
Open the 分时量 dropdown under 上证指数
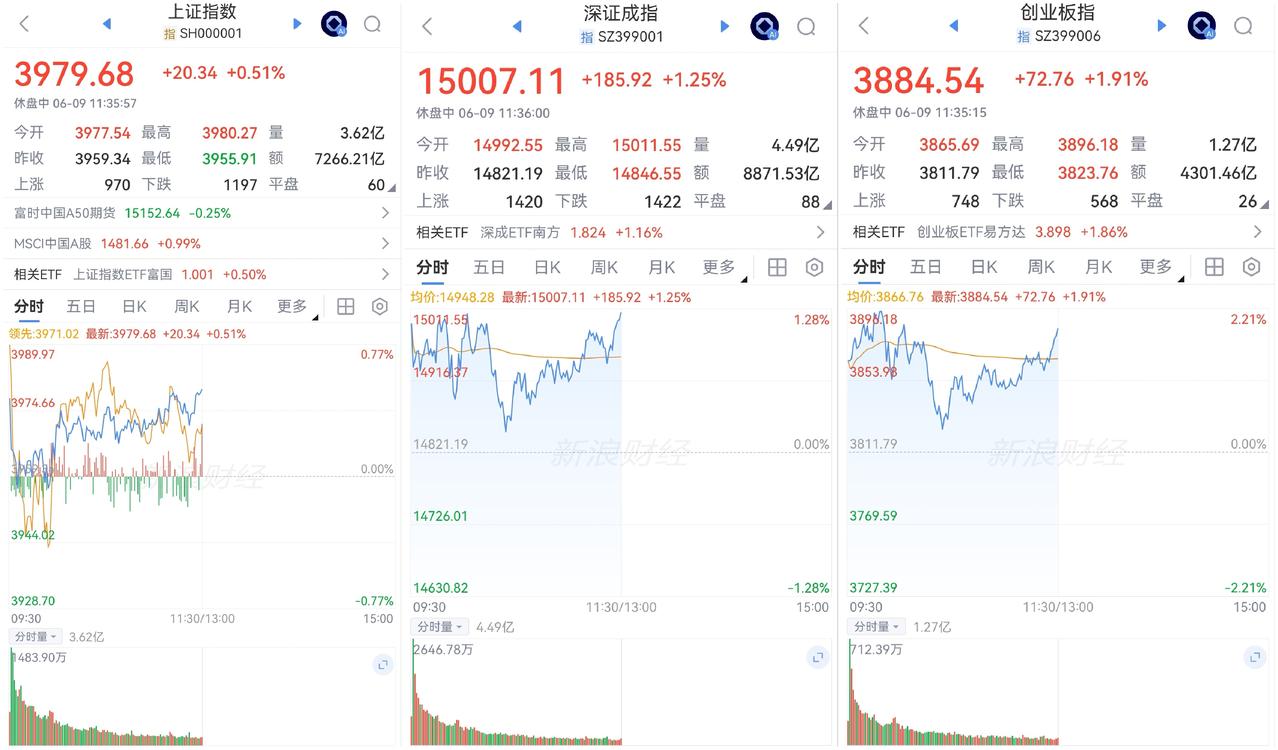coord(36,636)
